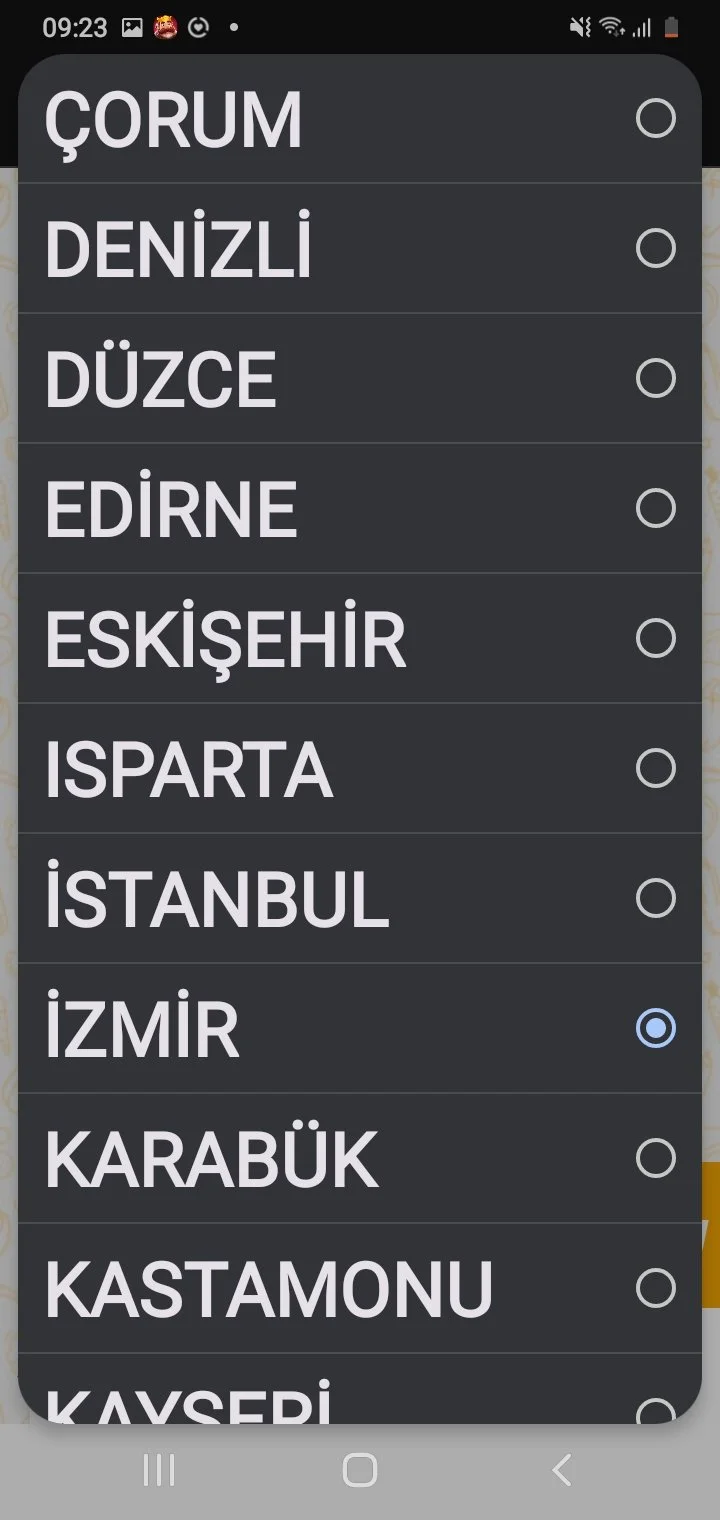Tap the ÇORUM city label
Viewport: 720px width, 1520px height.
pos(173,121)
